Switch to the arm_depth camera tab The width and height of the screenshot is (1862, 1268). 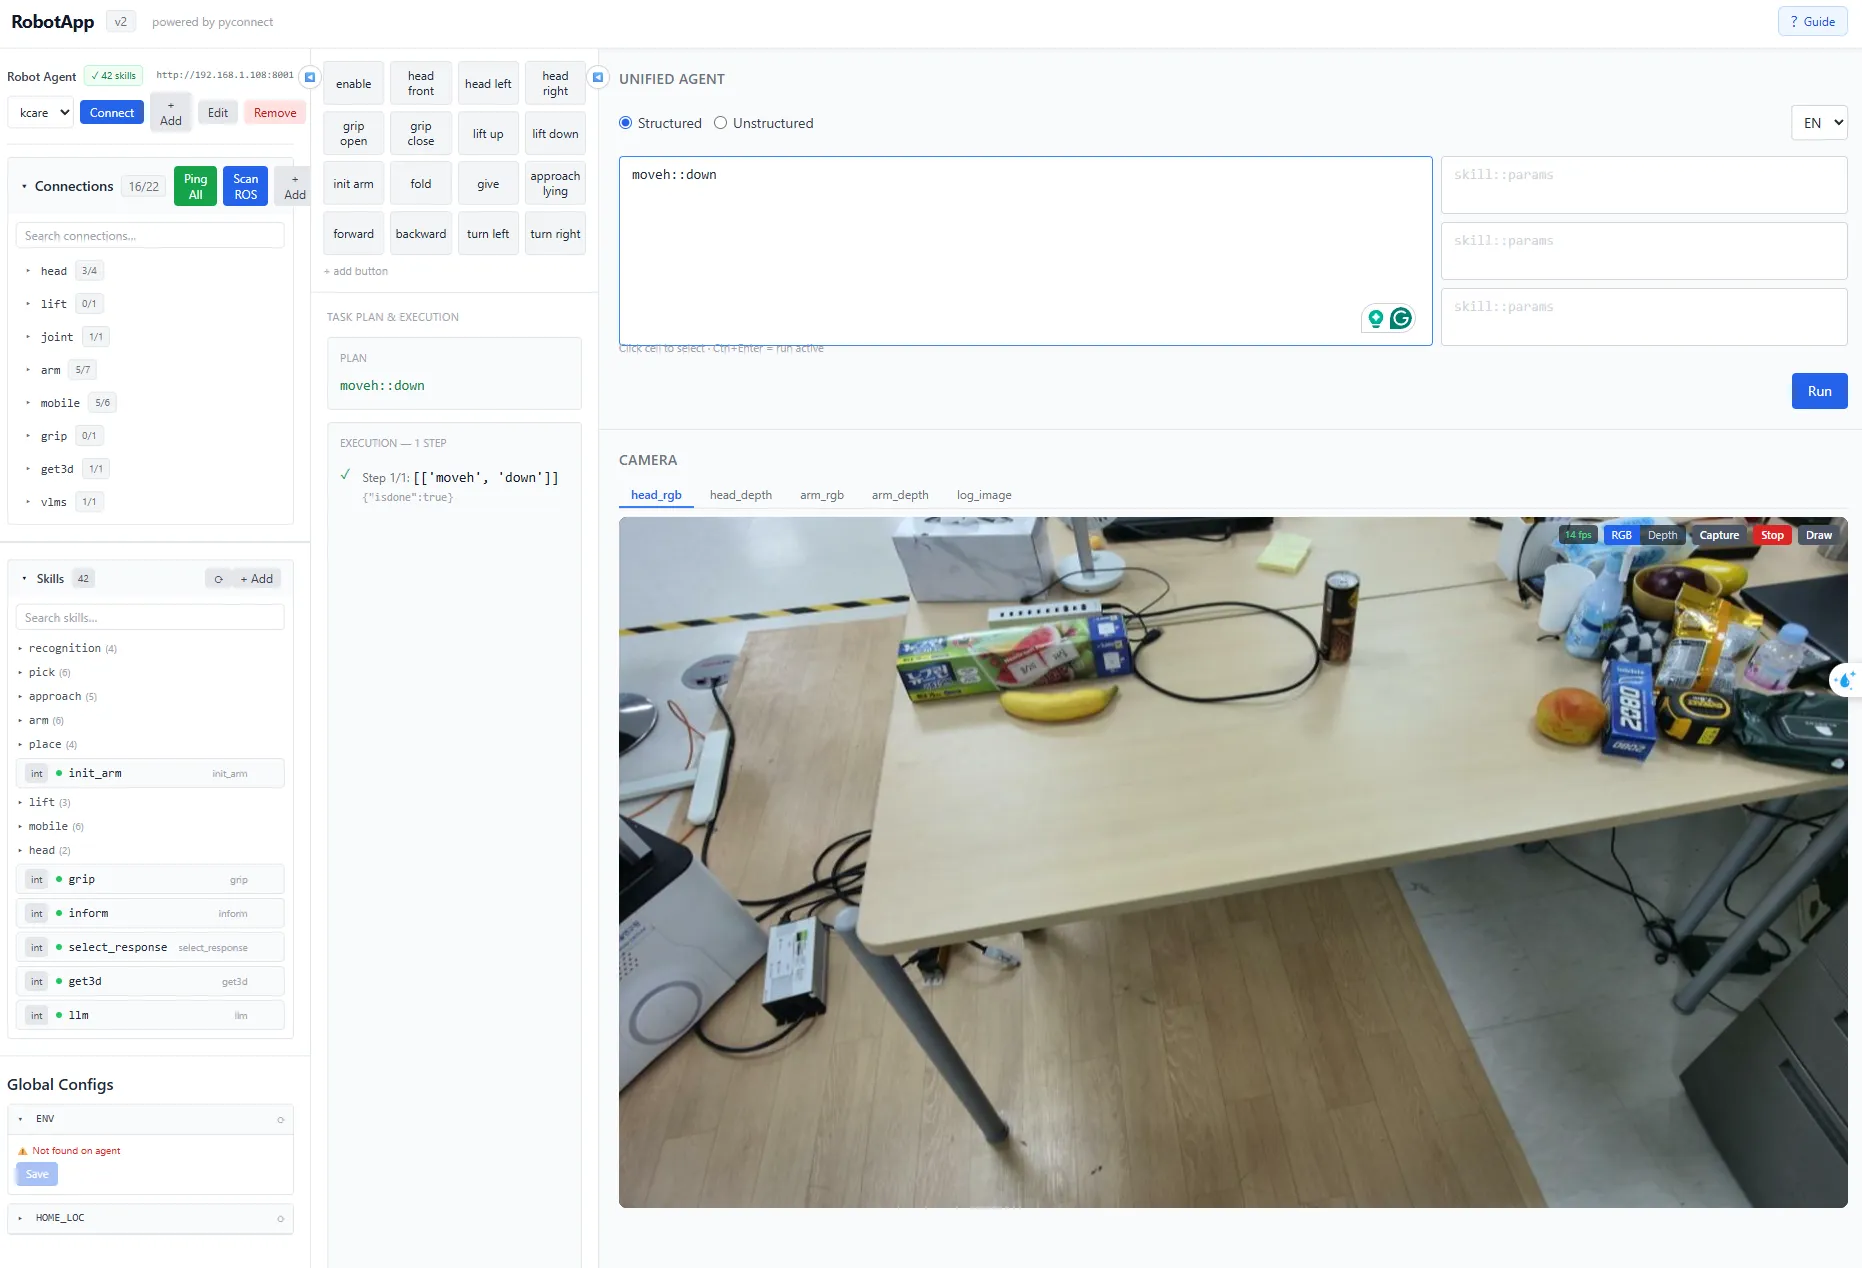[x=900, y=495]
